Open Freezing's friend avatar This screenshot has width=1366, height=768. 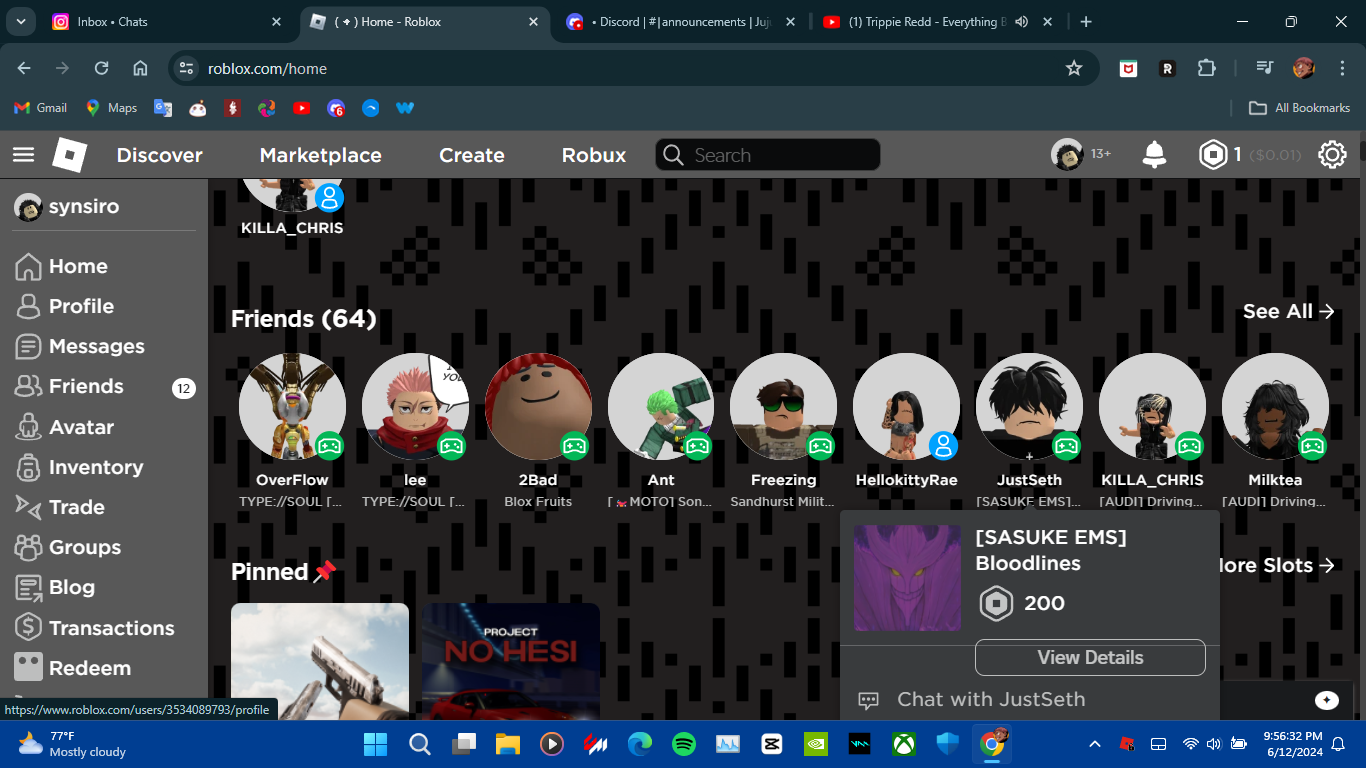[784, 406]
